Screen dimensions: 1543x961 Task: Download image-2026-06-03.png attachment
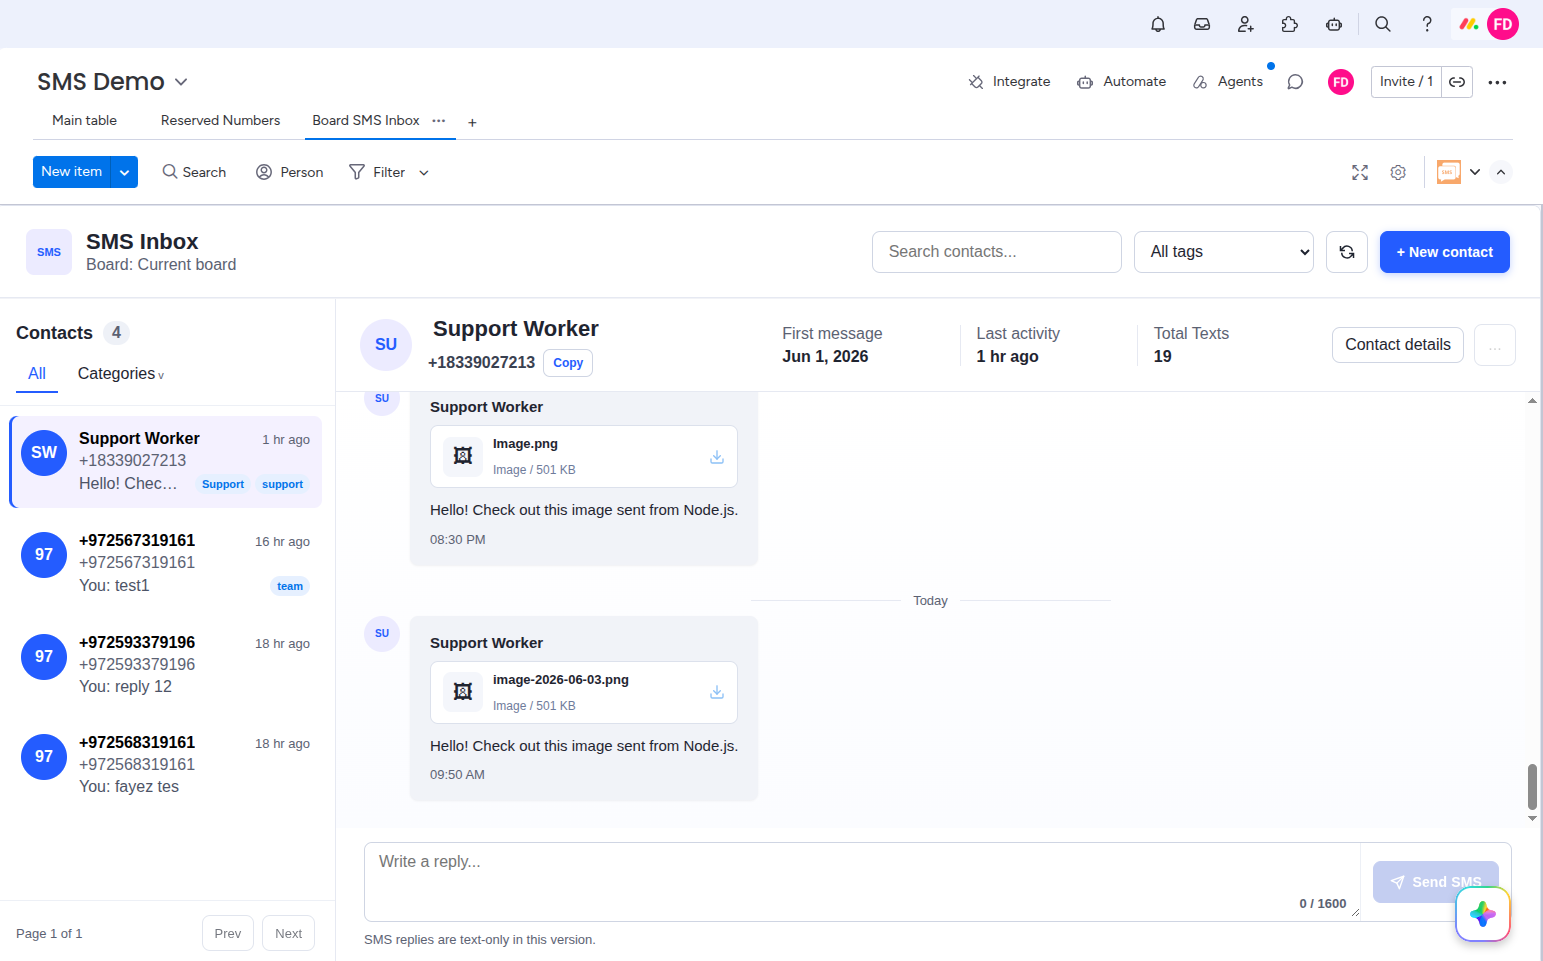pos(717,692)
